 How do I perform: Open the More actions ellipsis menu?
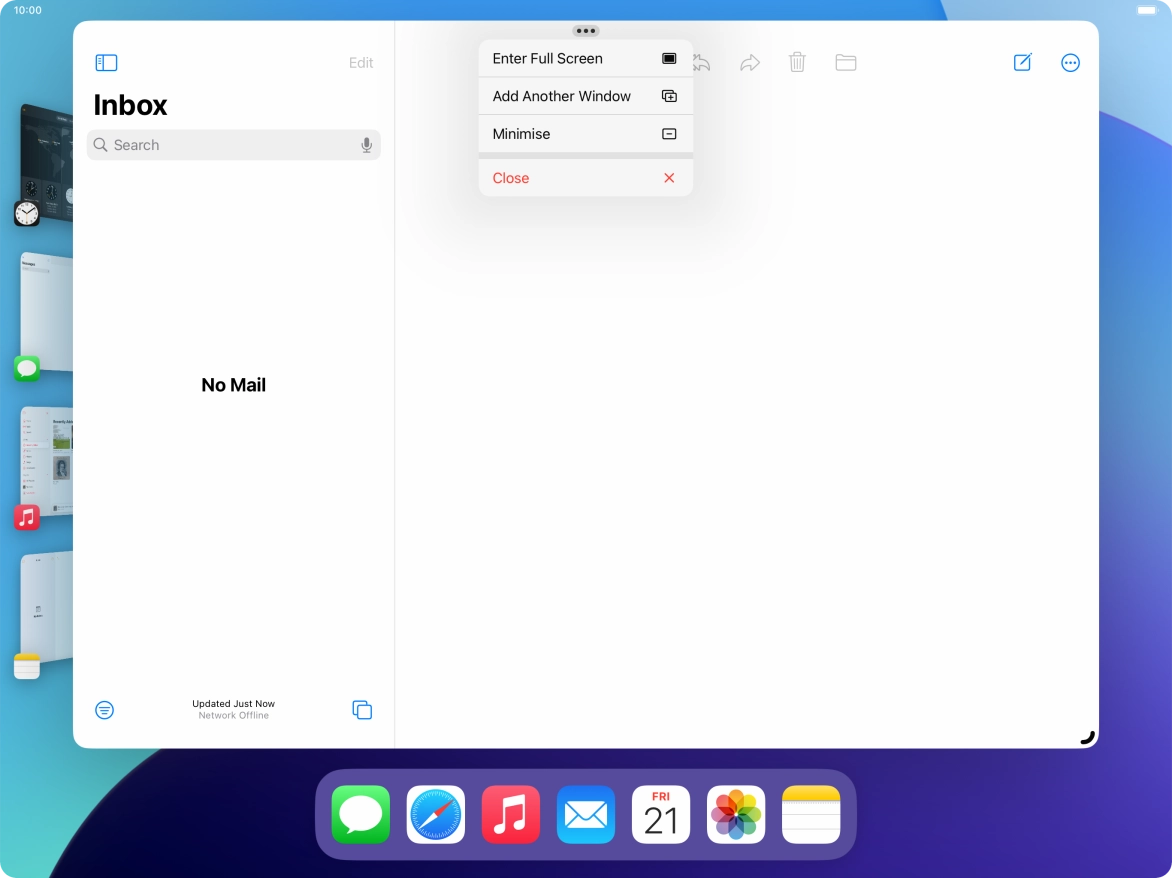1070,62
